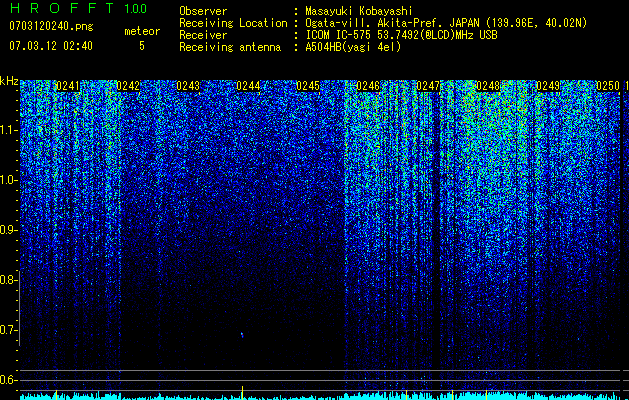Click the yellow spike near 0241 in the level strip
This screenshot has width=629, height=400.
(56, 395)
